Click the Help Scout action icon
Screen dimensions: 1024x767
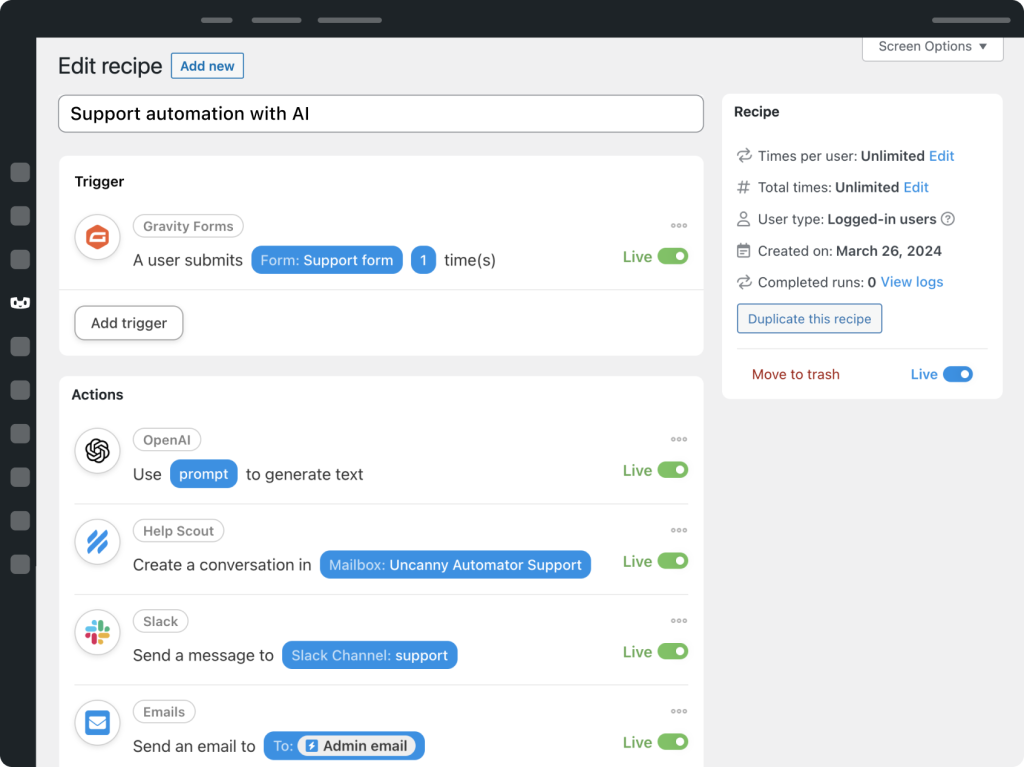(x=97, y=542)
